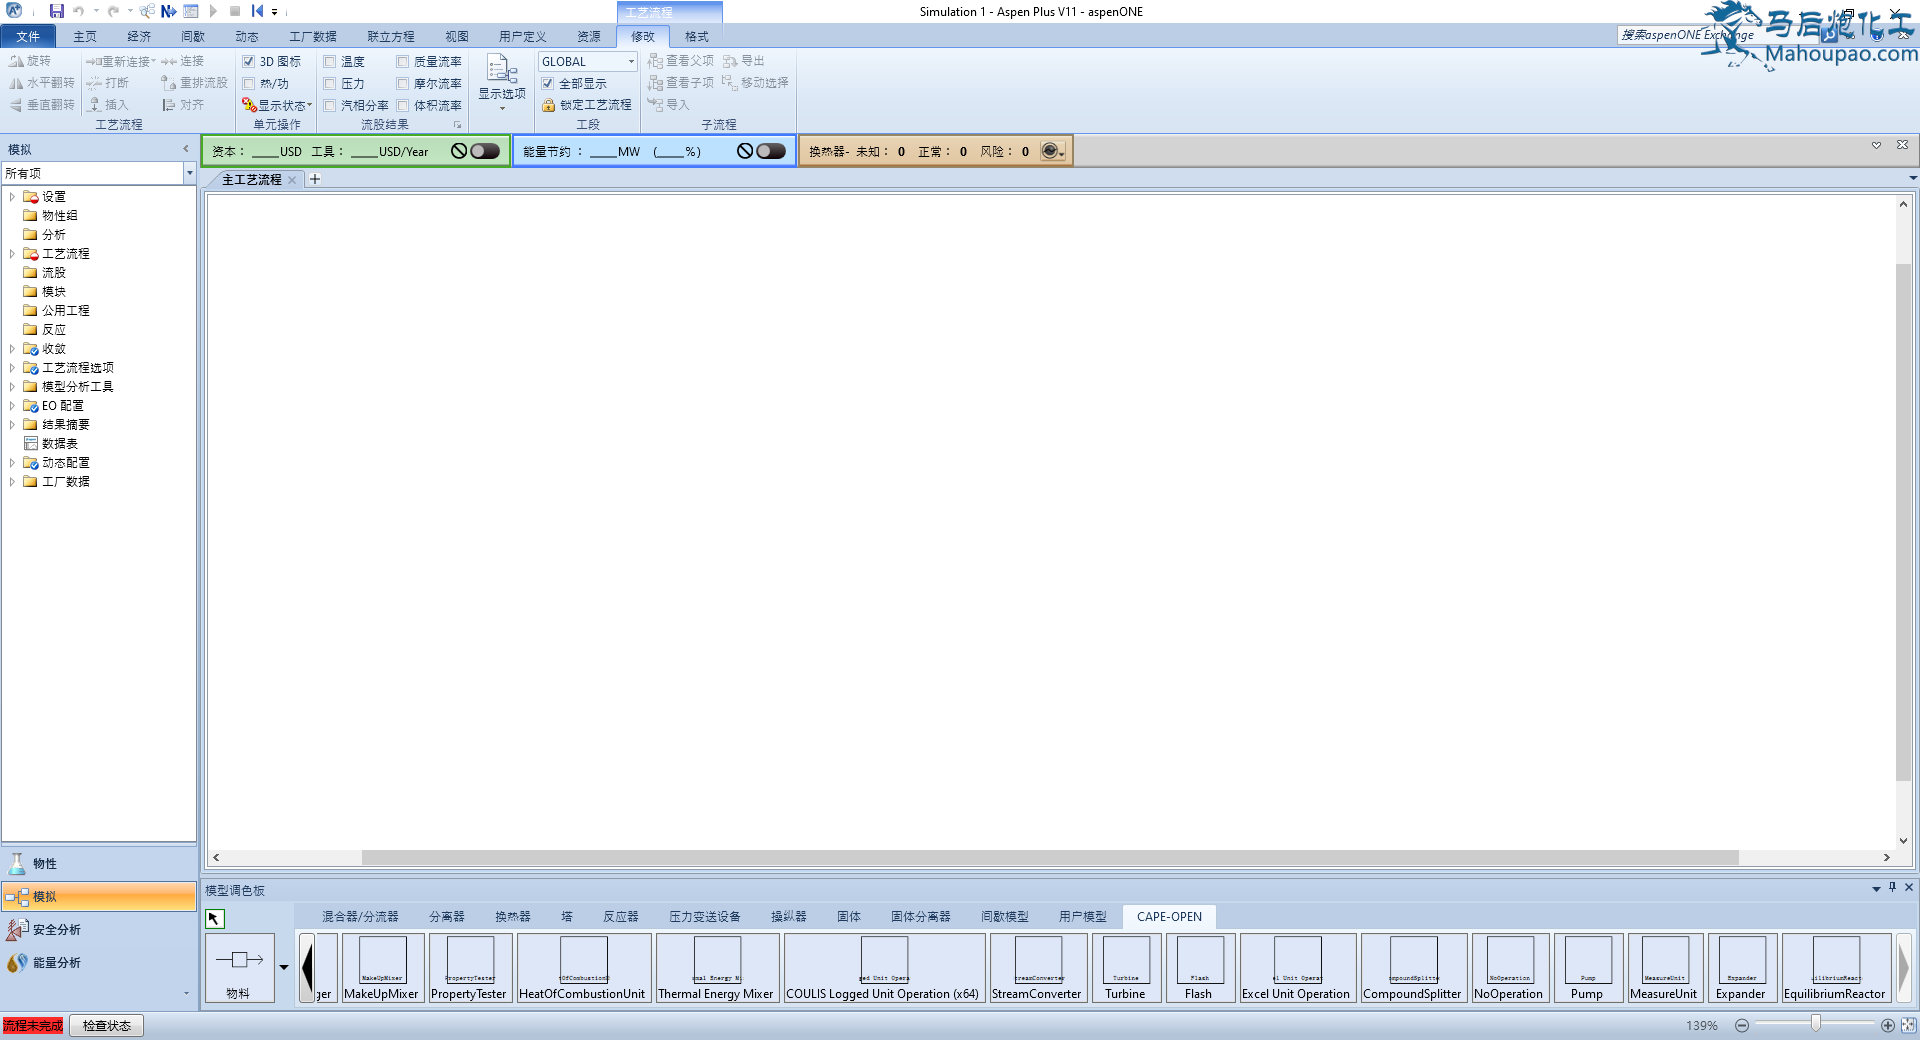Screen dimensions: 1920x1040
Task: Open the 反应器 model palette tab
Action: [620, 917]
